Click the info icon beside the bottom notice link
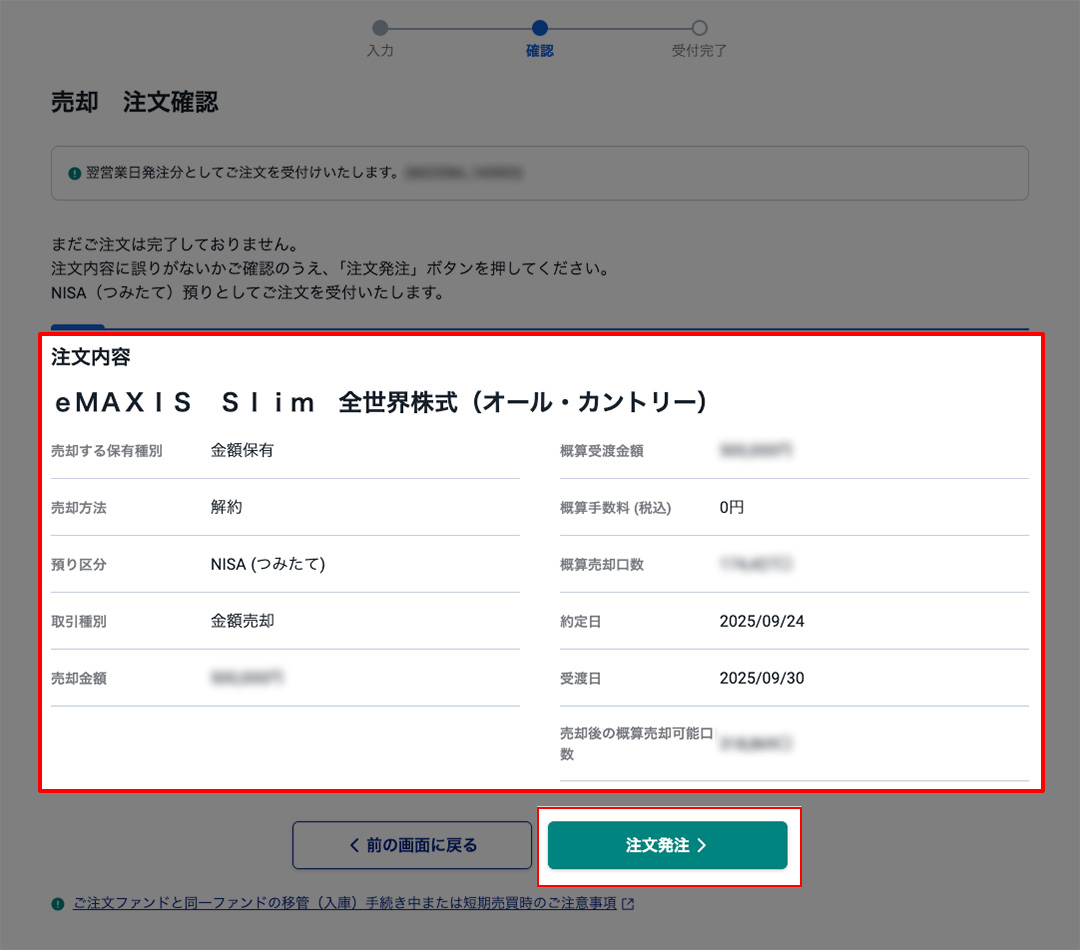 pos(58,904)
